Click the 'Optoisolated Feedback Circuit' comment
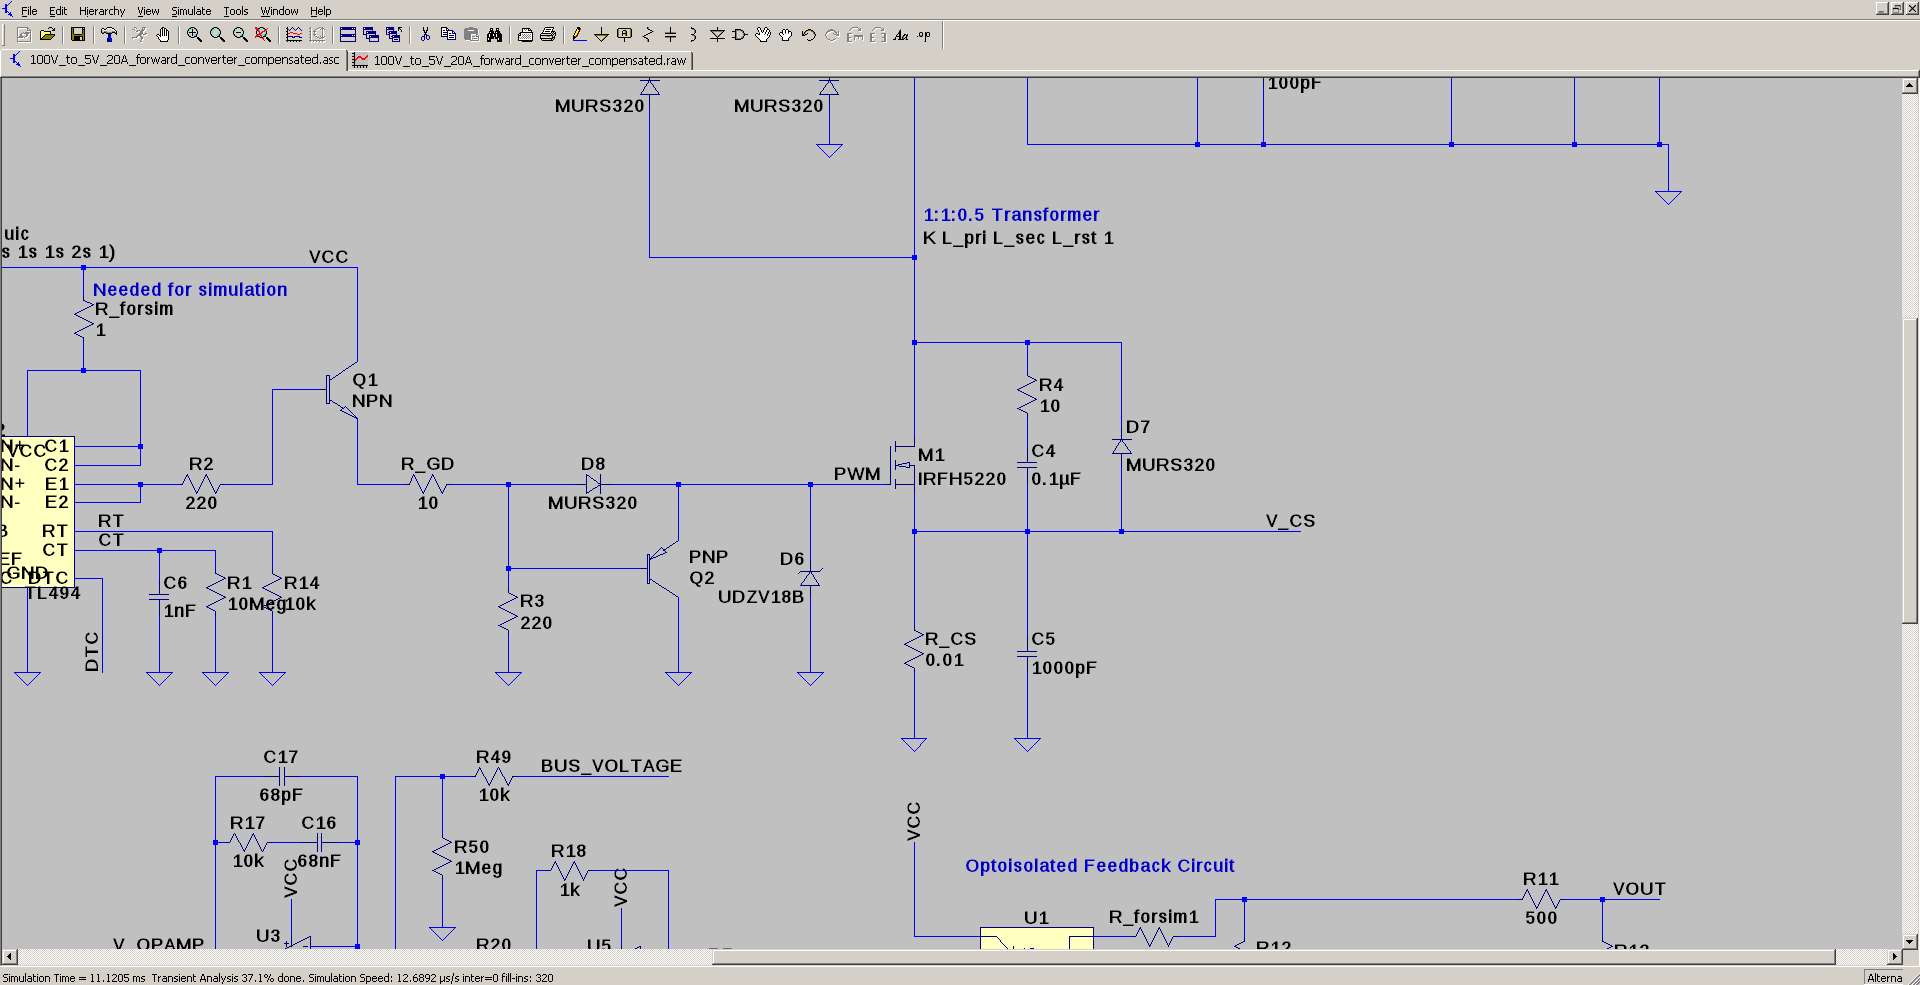 (x=1100, y=866)
